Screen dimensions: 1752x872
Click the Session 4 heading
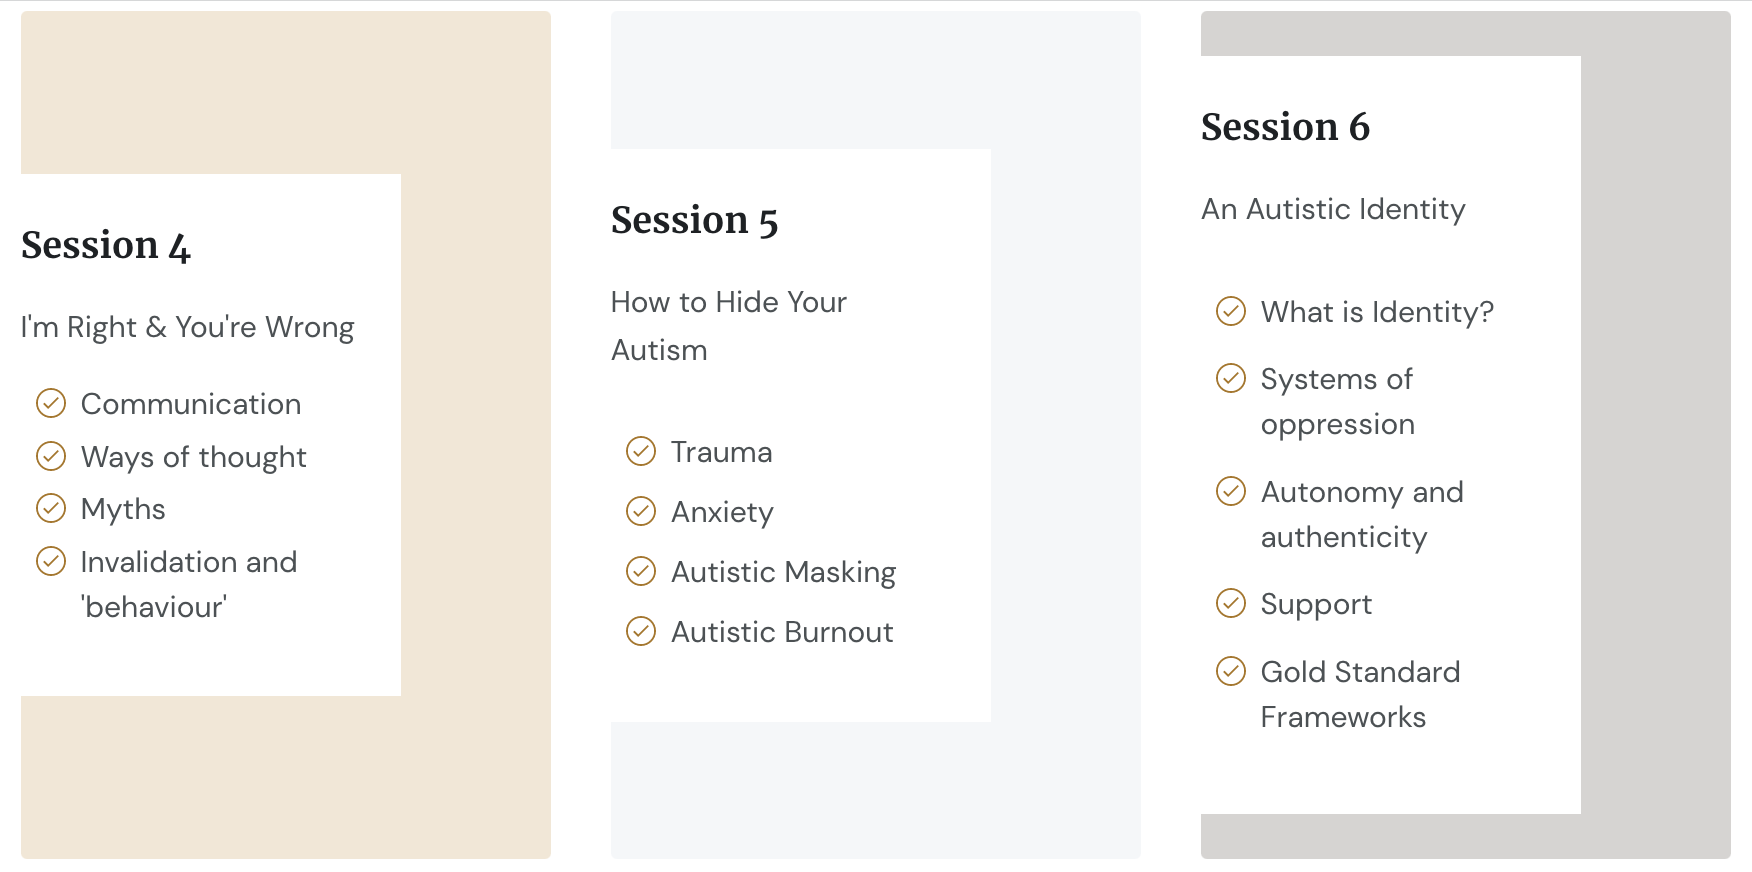coord(106,245)
